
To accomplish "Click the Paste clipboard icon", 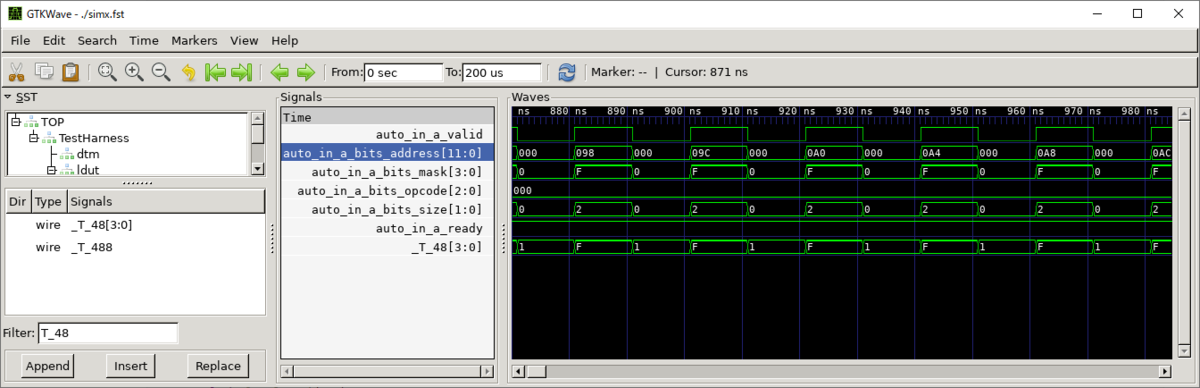I will [70, 72].
